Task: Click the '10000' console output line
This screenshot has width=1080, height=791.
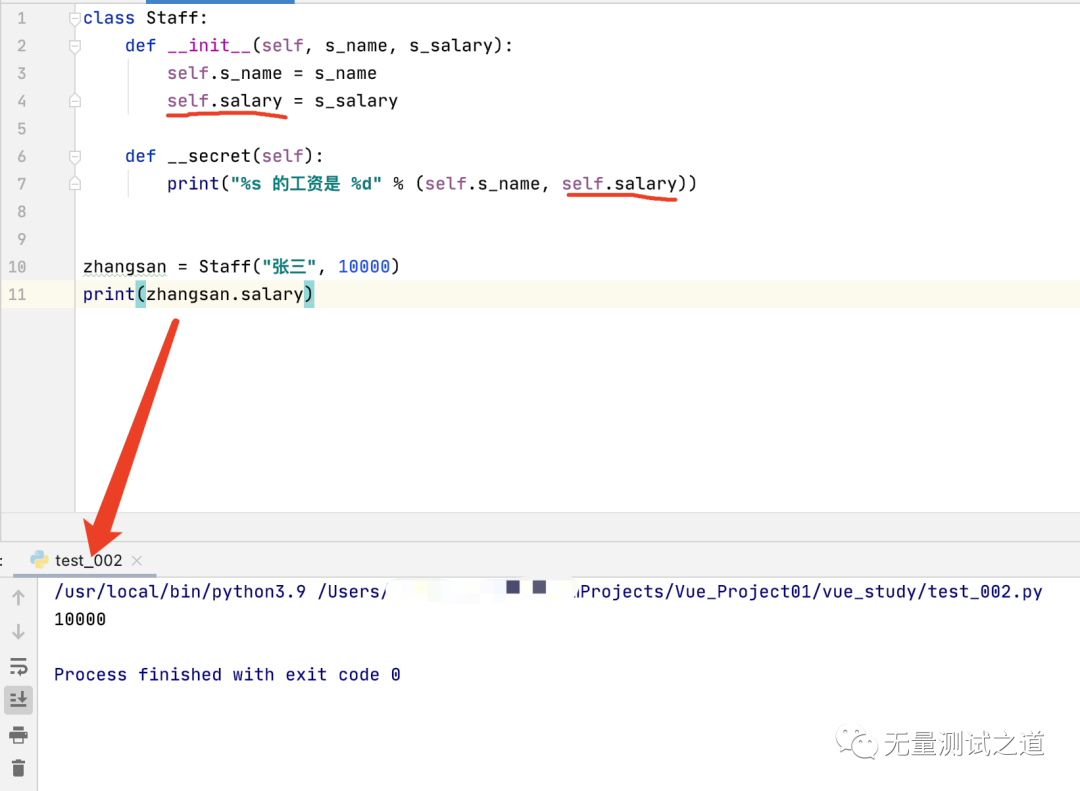Action: (80, 619)
